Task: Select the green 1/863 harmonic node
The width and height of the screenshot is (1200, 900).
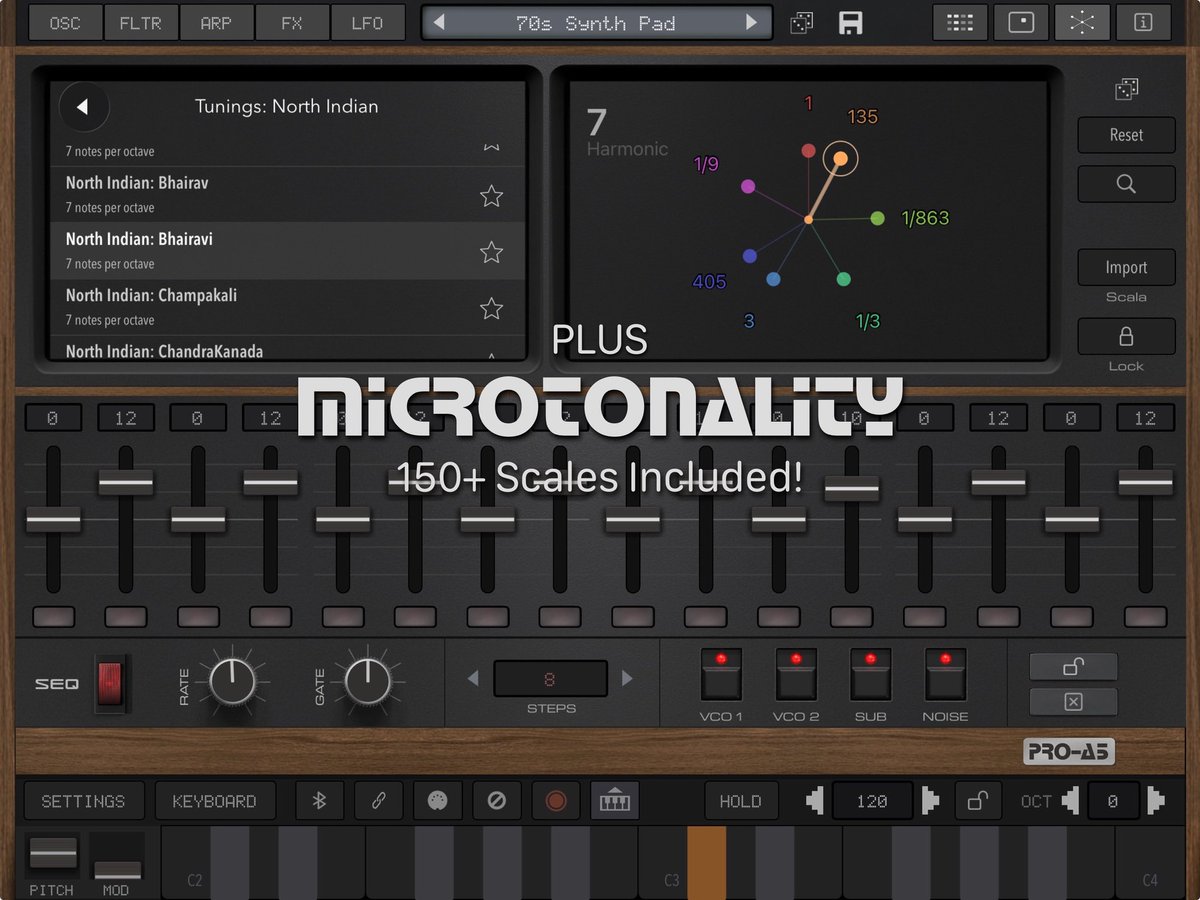Action: (877, 218)
